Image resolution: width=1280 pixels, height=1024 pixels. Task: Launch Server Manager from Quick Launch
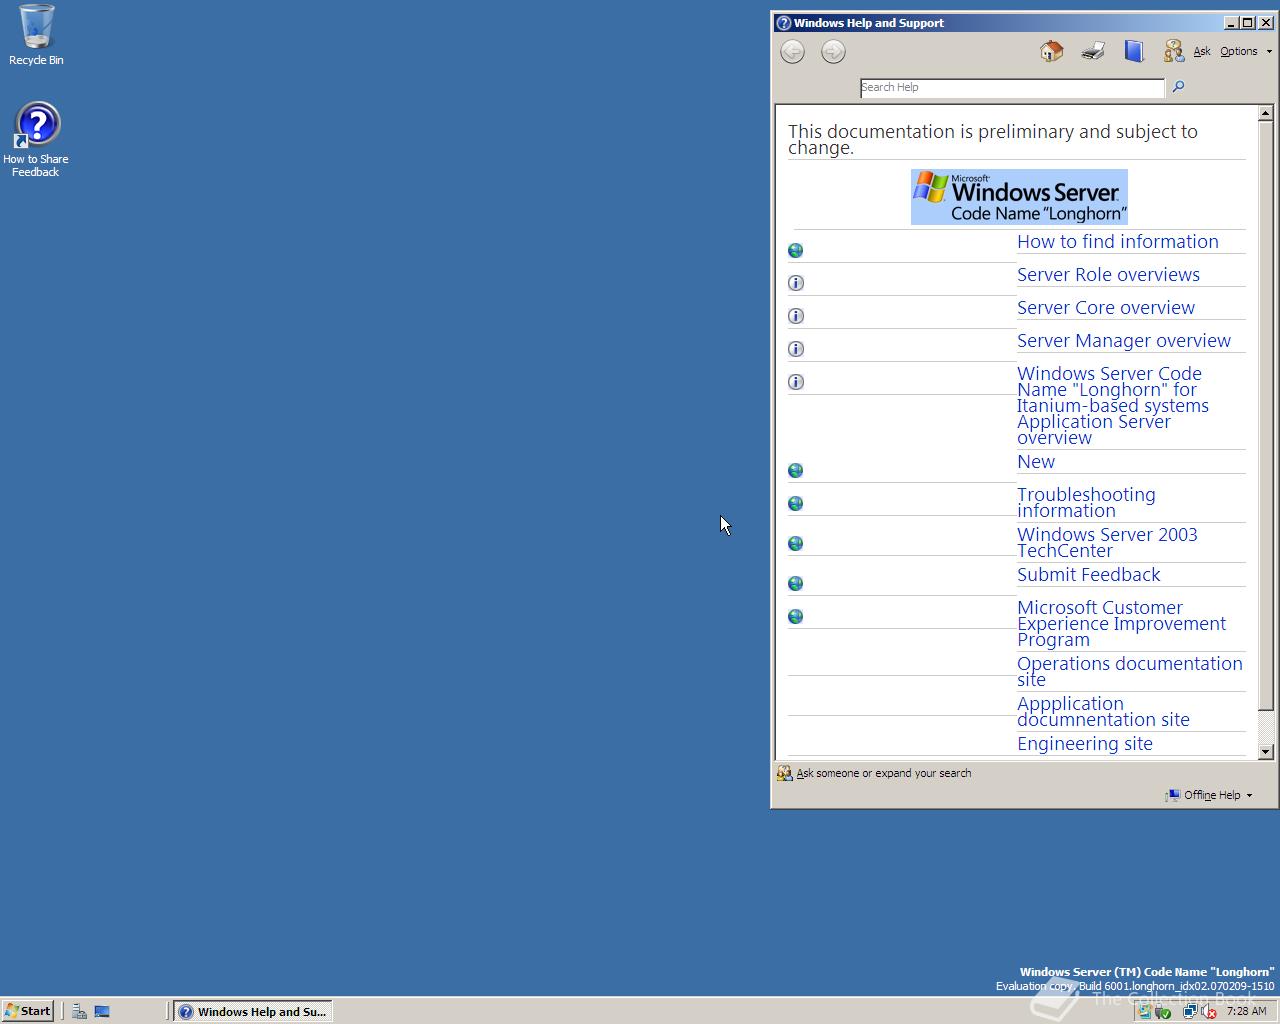tap(79, 1011)
